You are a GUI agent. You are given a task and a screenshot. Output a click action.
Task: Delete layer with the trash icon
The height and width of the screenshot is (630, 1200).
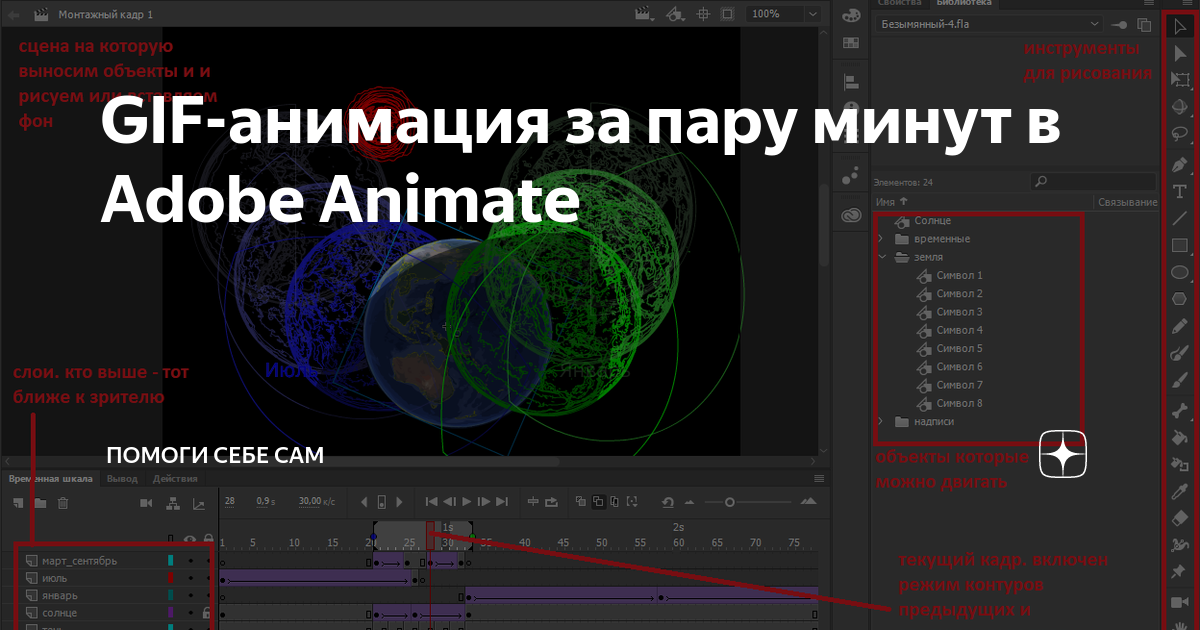point(63,502)
